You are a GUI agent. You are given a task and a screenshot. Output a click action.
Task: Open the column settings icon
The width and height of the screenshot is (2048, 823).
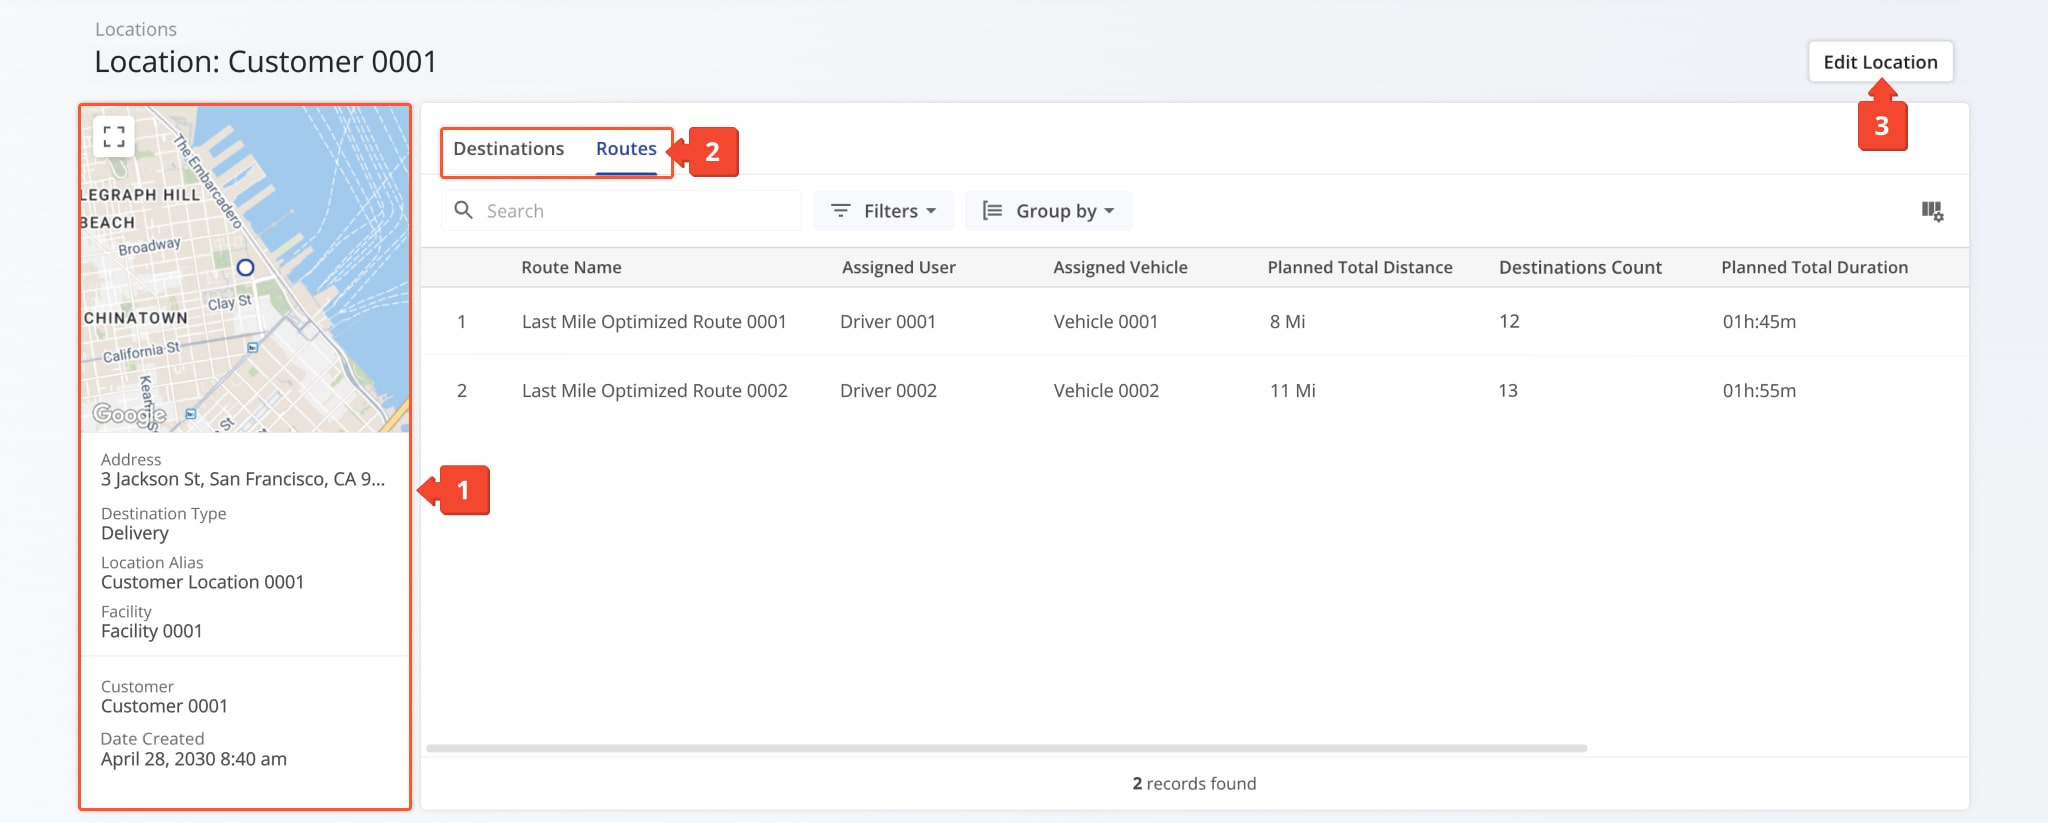(x=1932, y=211)
